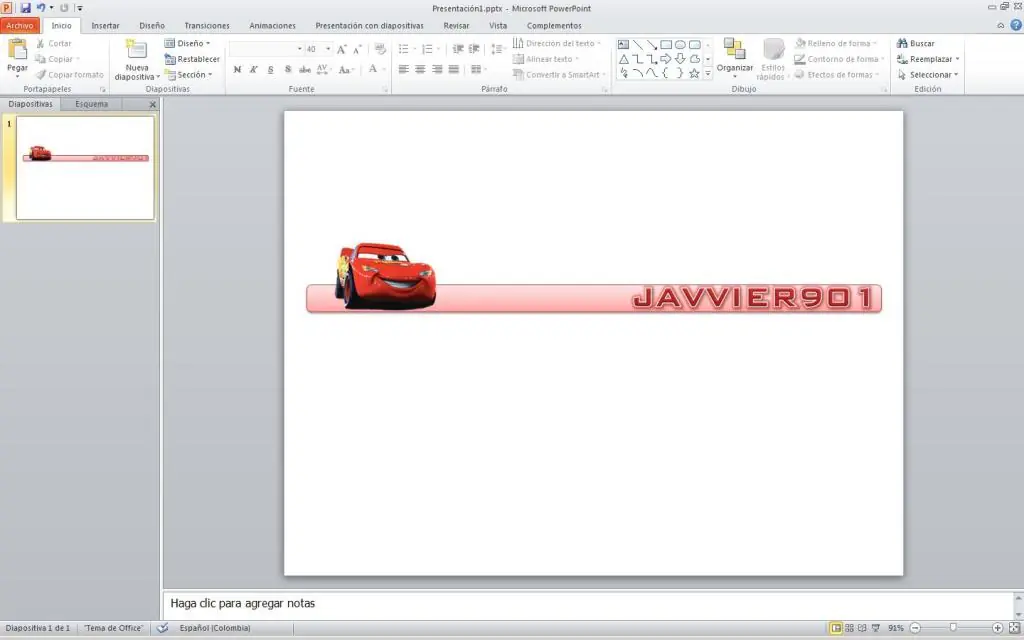Center text in Párrafo group

420,69
